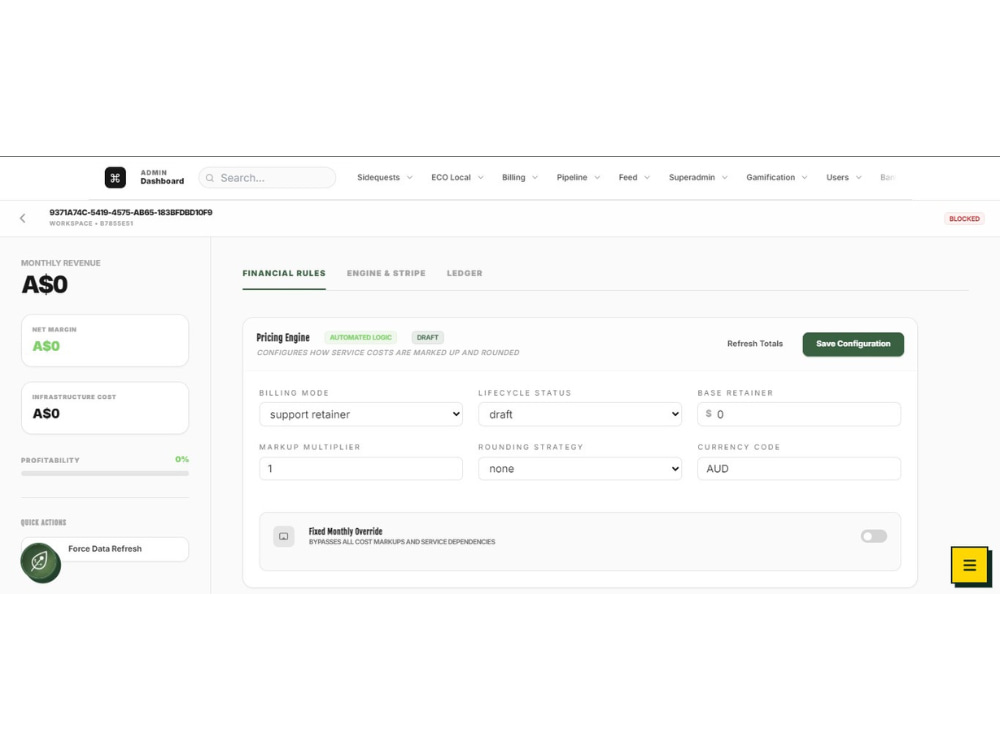Click the DRAFT badge beside Pricing Engine
1000x750 pixels.
pos(427,337)
